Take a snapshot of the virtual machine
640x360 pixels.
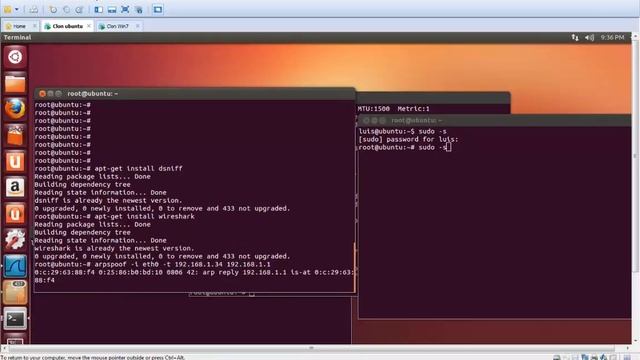click(53, 9)
